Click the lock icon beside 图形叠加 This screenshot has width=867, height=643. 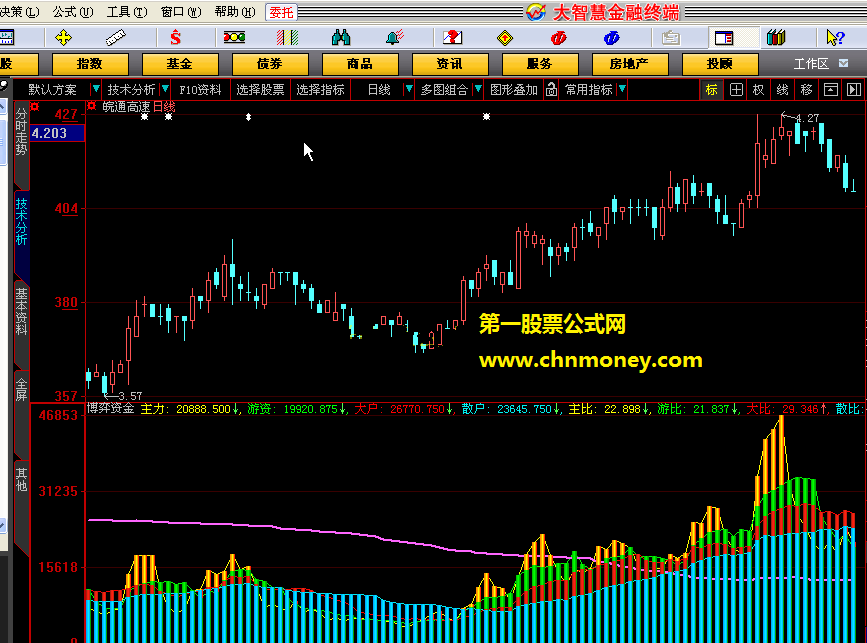[x=551, y=90]
